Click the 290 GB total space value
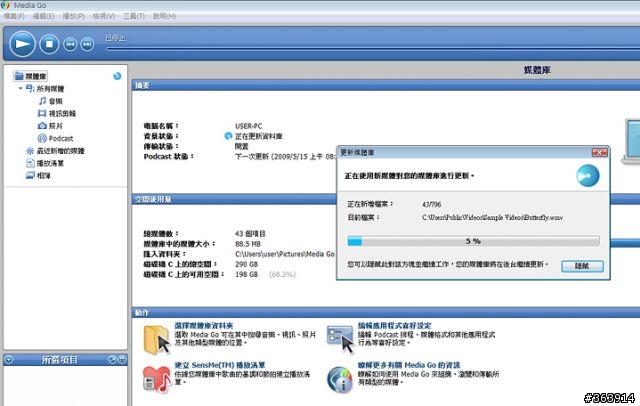This screenshot has height=406, width=640. tap(246, 264)
